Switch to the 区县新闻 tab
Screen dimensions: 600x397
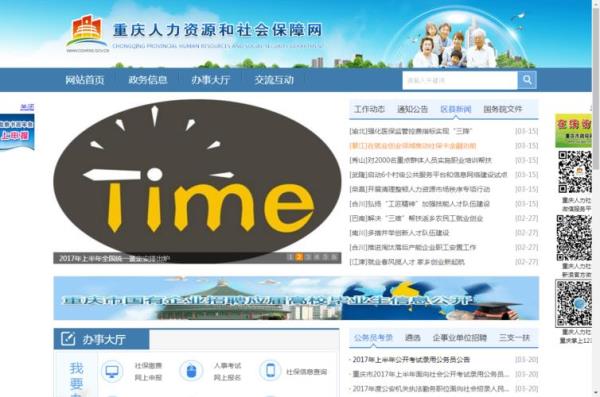pyautogui.click(x=455, y=109)
